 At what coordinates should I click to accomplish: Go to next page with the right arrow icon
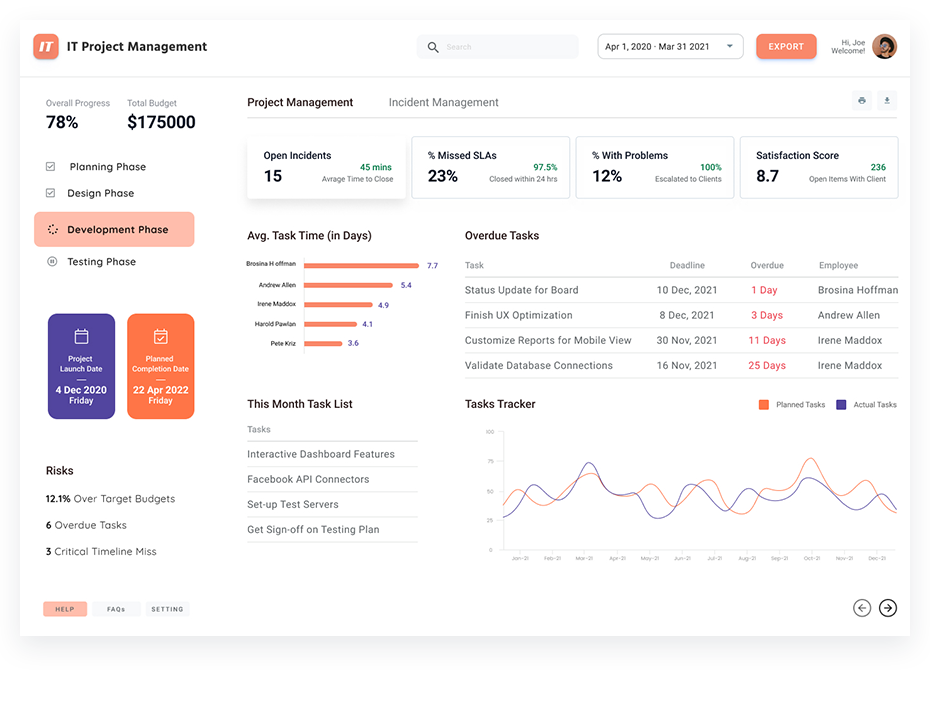pos(887,608)
